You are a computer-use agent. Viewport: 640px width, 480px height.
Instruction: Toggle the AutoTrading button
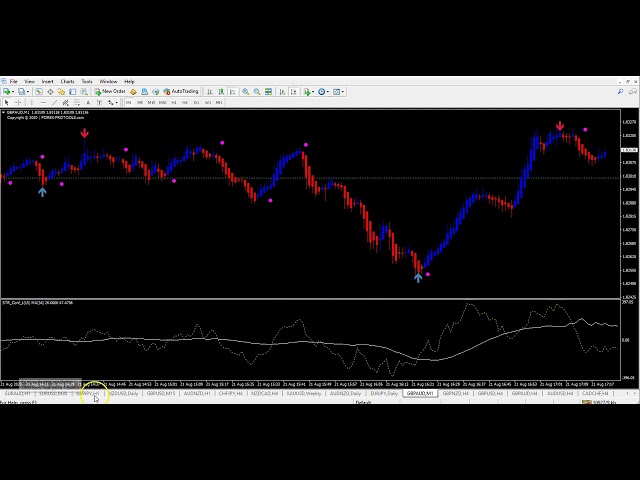point(181,91)
